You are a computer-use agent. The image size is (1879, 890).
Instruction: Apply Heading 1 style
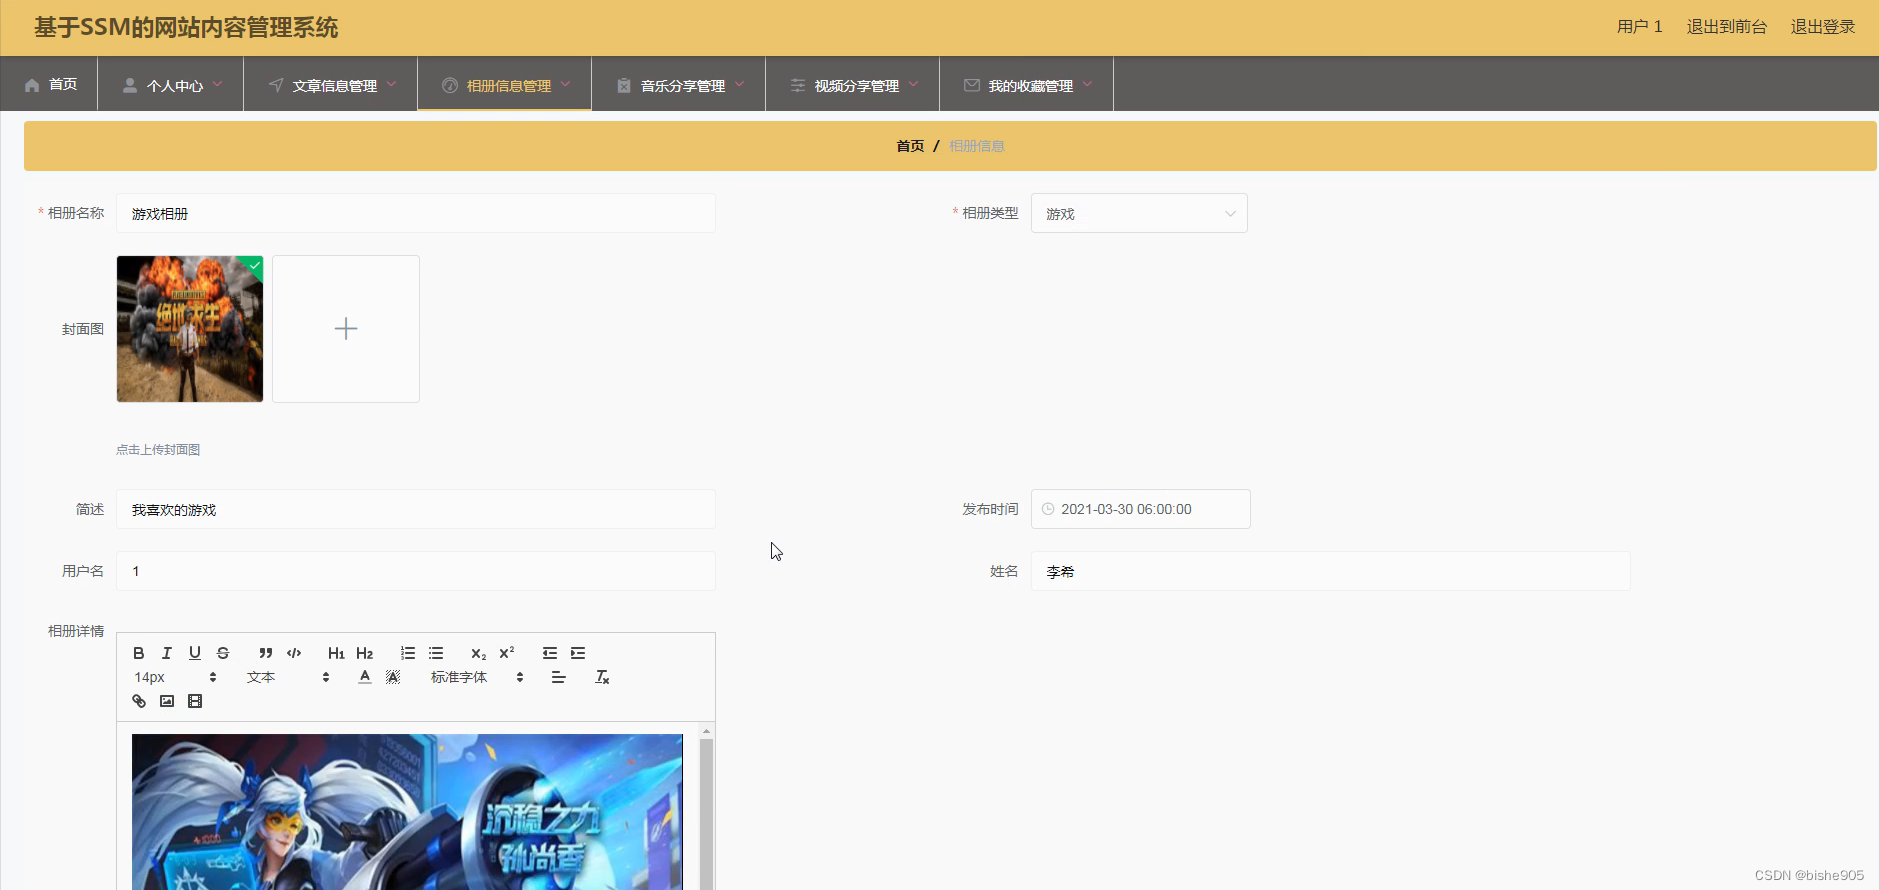pos(336,653)
